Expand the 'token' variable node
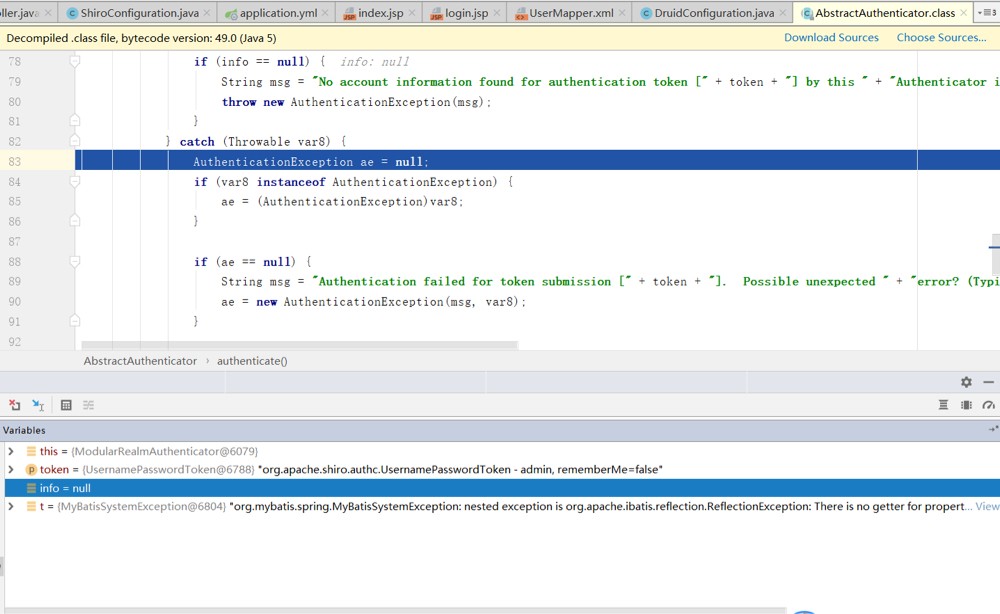Viewport: 1000px width, 614px height. point(11,469)
